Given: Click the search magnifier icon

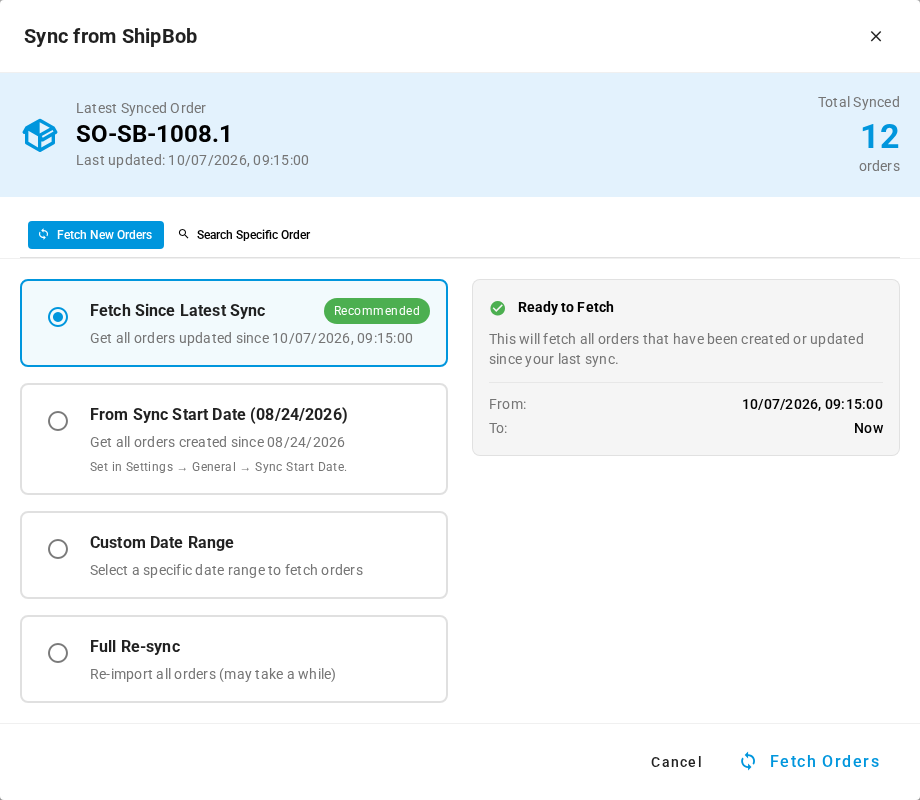Looking at the screenshot, I should tap(184, 234).
